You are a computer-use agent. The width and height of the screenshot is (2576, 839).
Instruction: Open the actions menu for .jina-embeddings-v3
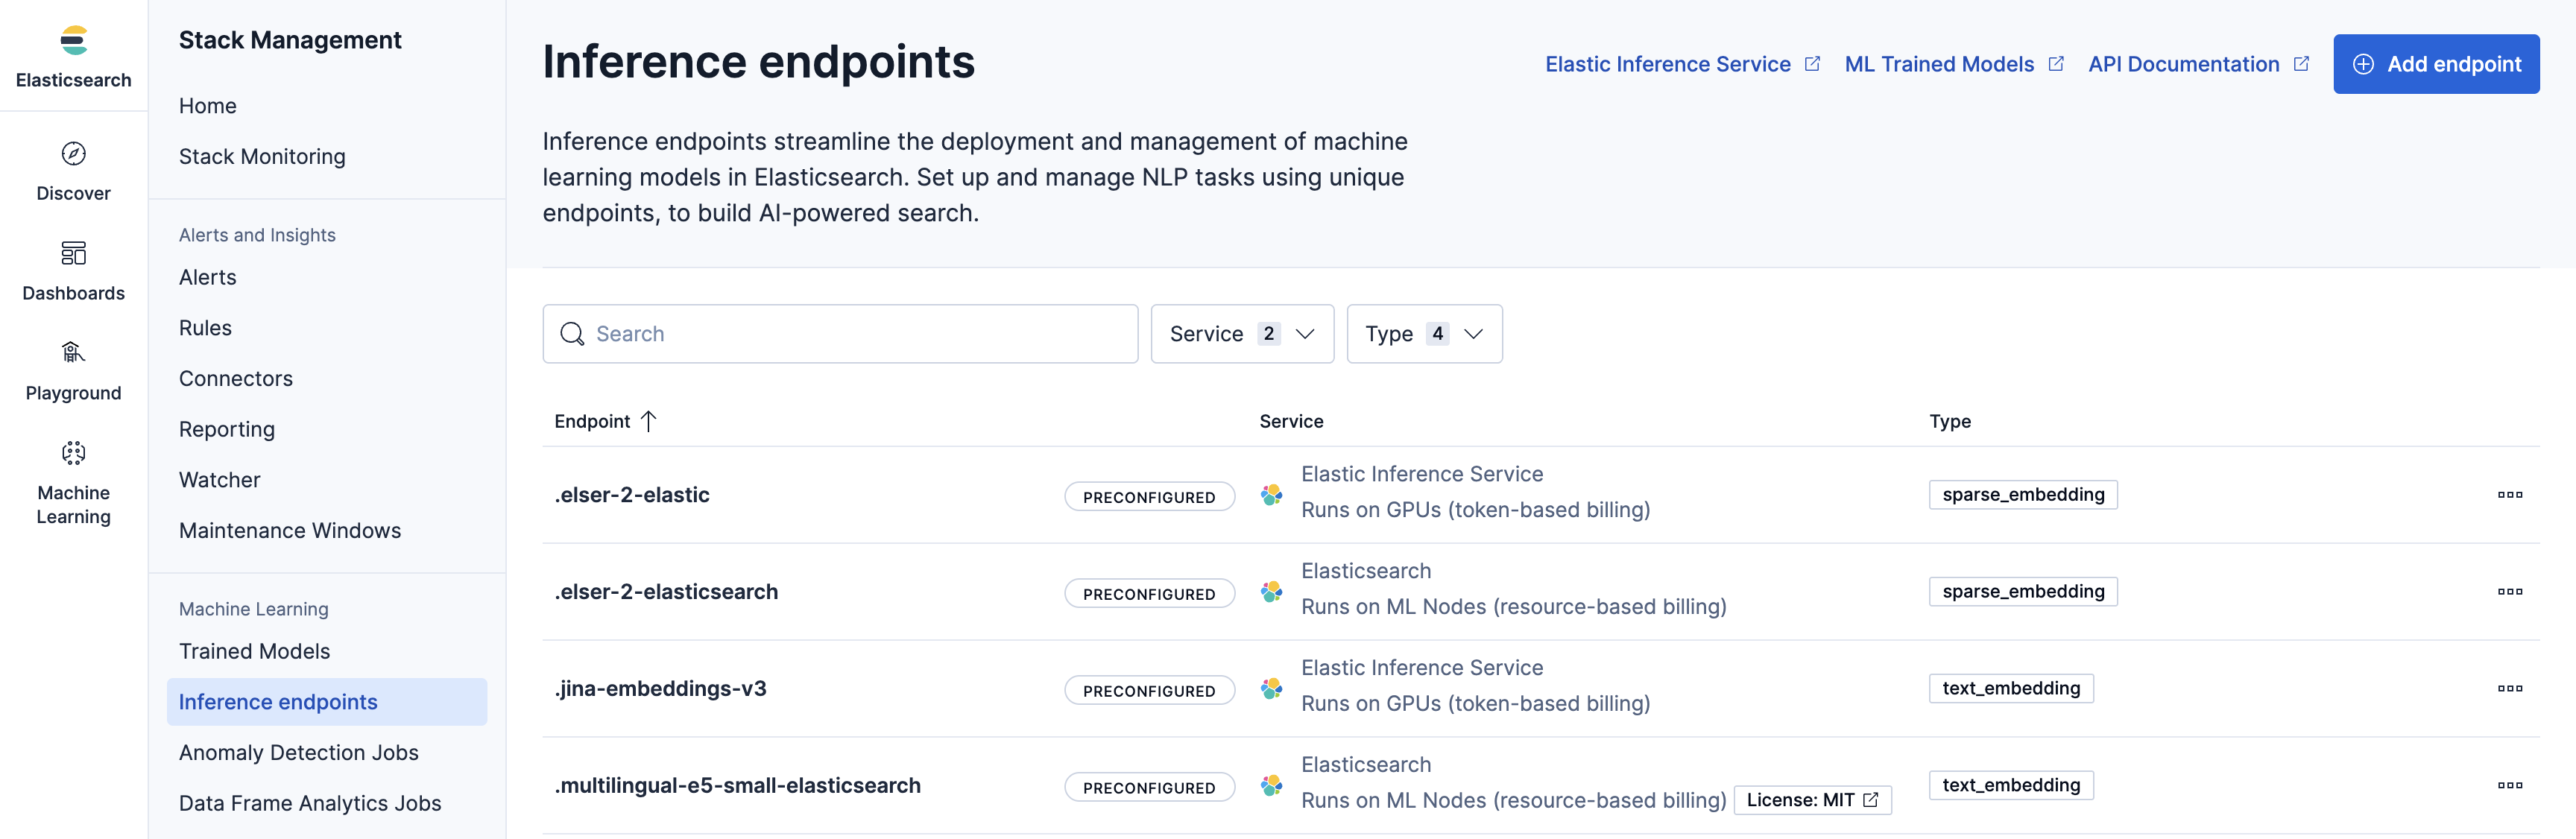2511,688
